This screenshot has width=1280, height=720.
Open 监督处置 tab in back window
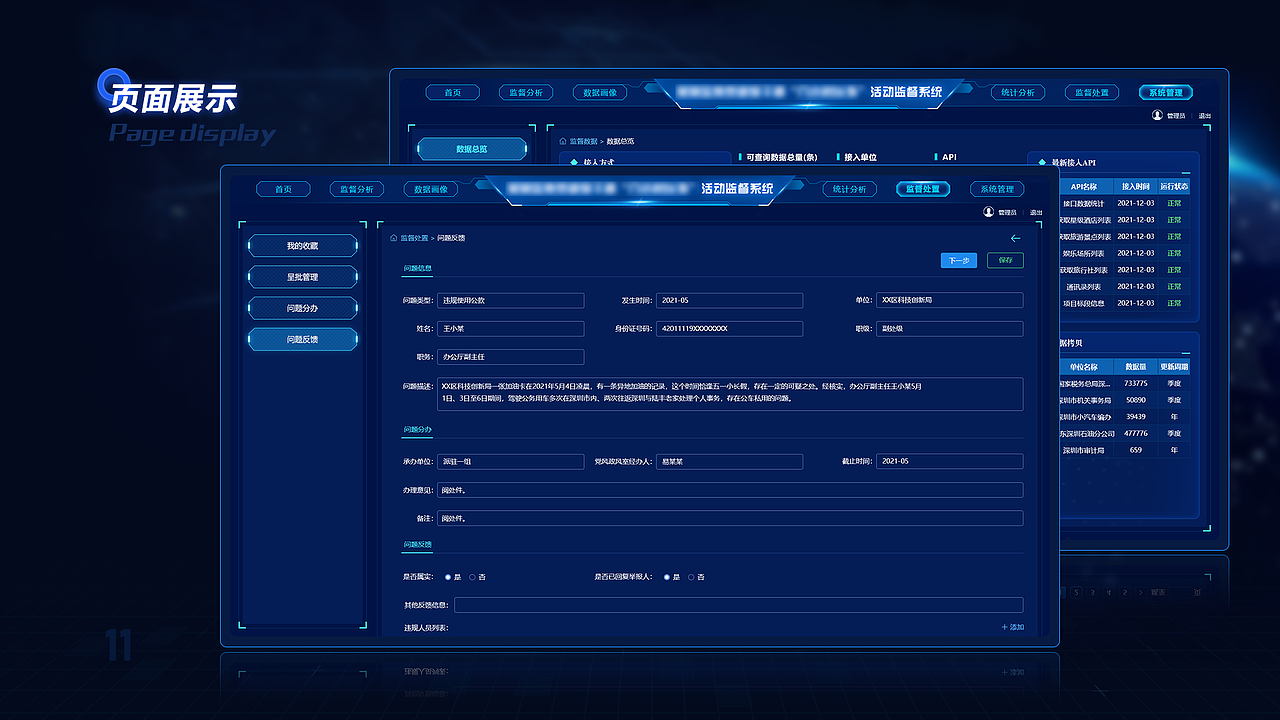click(x=1092, y=92)
